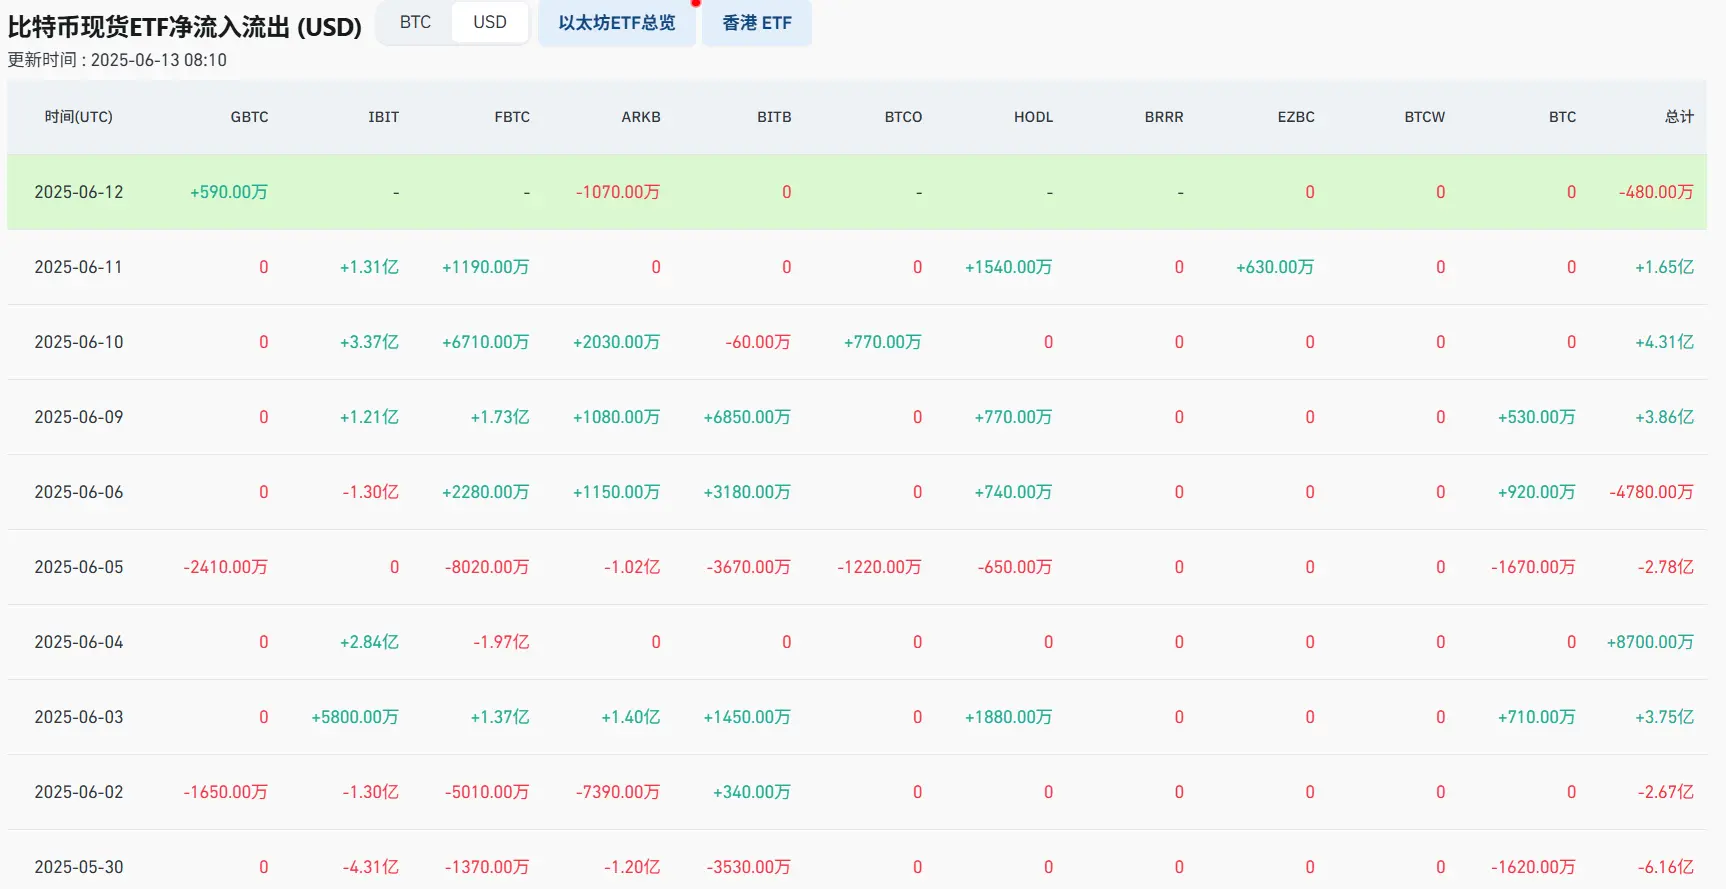This screenshot has height=889, width=1726.
Task: Select the 2025-06-09 date cell
Action: 79,417
